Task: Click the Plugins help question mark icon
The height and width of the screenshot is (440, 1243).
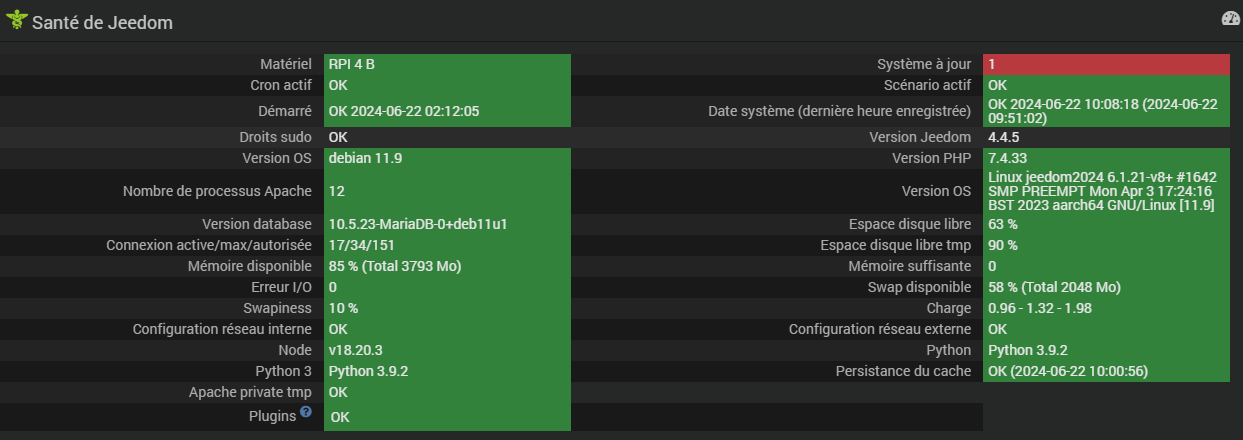Action: [x=306, y=411]
